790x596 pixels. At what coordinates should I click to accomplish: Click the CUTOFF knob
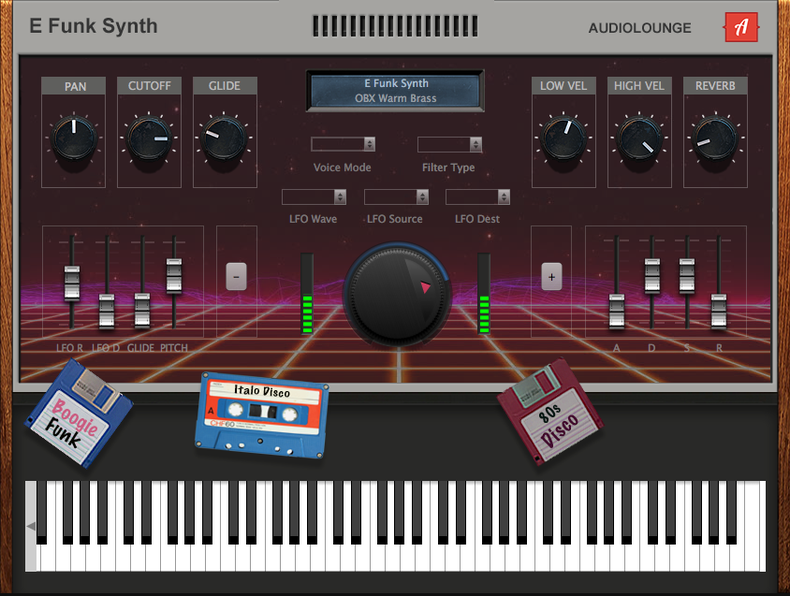pyautogui.click(x=149, y=139)
